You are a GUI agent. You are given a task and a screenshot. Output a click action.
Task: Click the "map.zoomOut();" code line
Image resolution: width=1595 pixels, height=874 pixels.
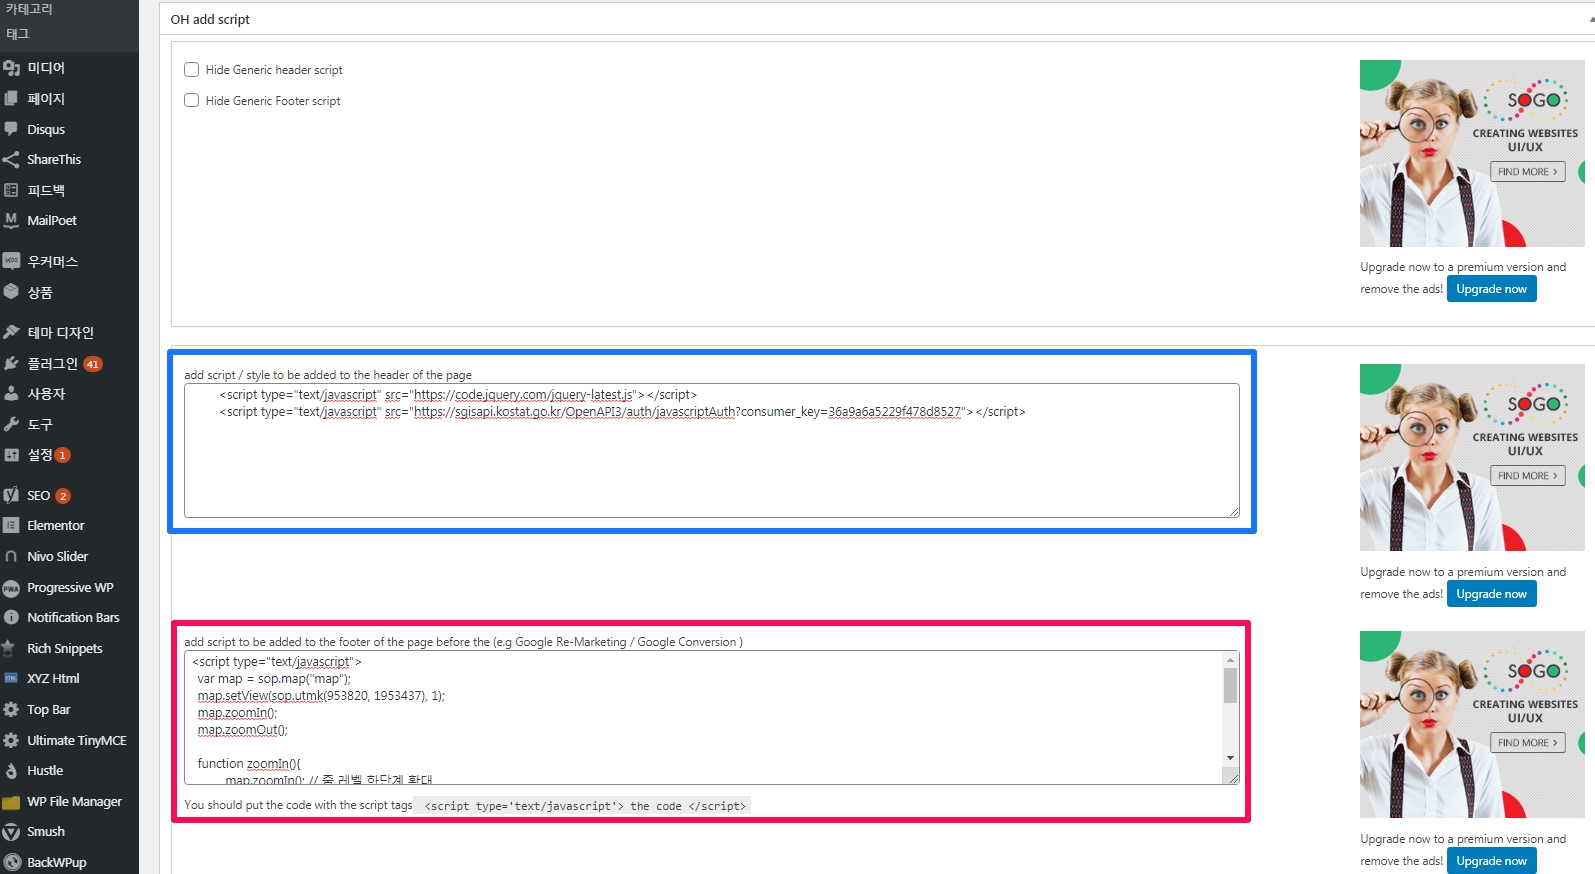(243, 730)
